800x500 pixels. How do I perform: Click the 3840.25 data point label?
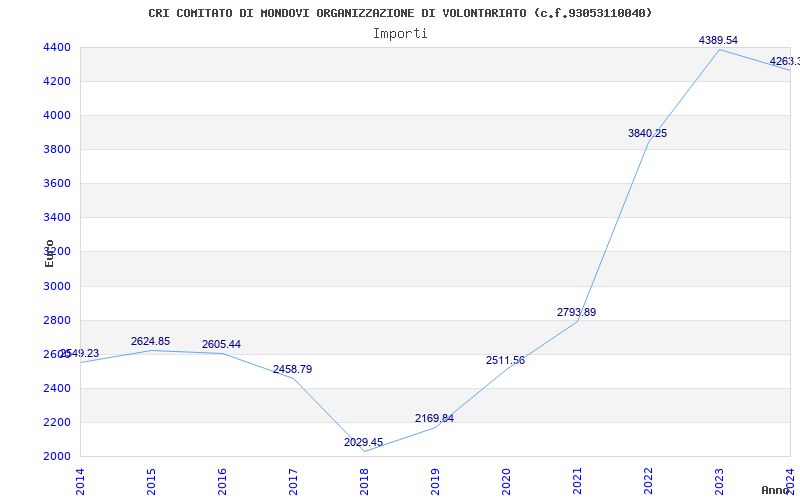point(647,133)
